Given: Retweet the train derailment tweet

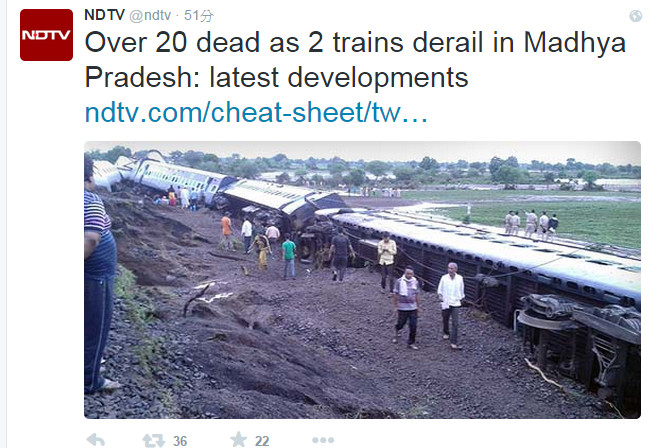Looking at the screenshot, I should pos(153,440).
